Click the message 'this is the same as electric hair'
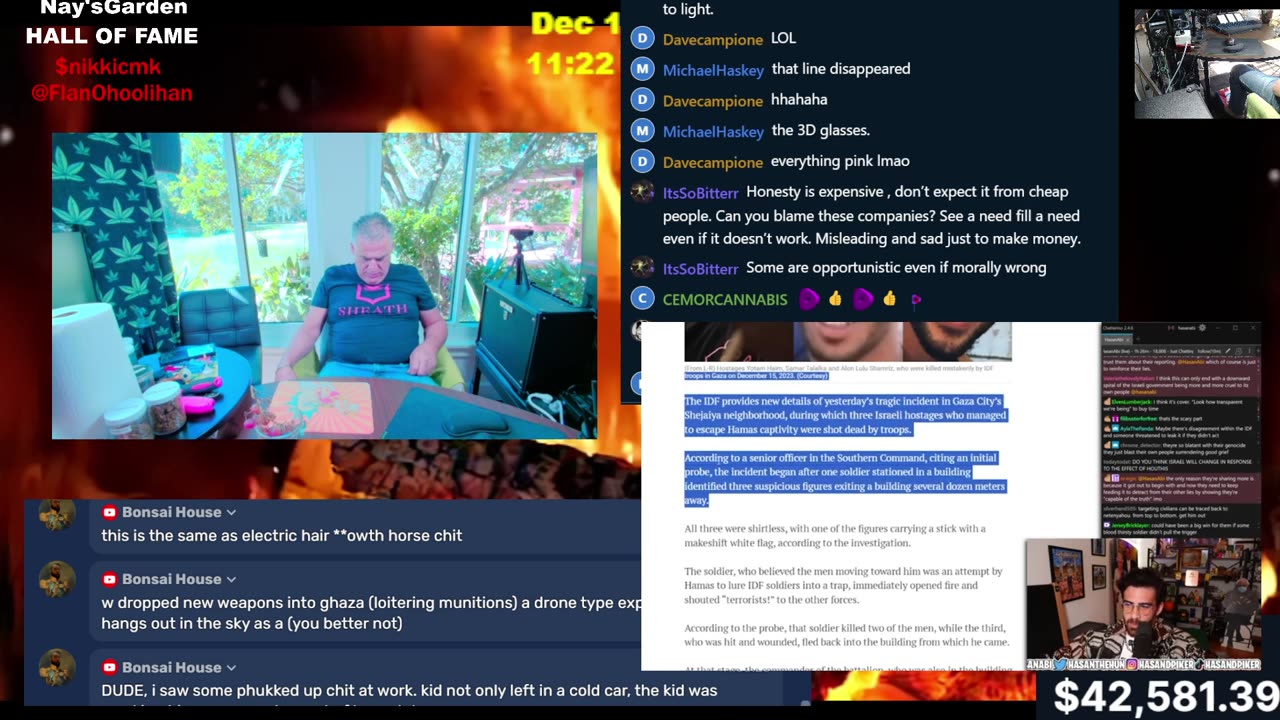The image size is (1280, 720). (282, 536)
